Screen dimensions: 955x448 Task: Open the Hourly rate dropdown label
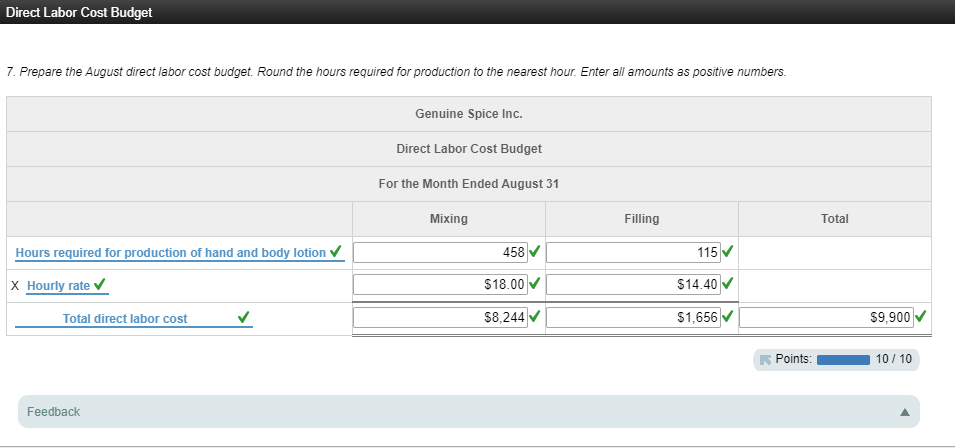pos(58,285)
